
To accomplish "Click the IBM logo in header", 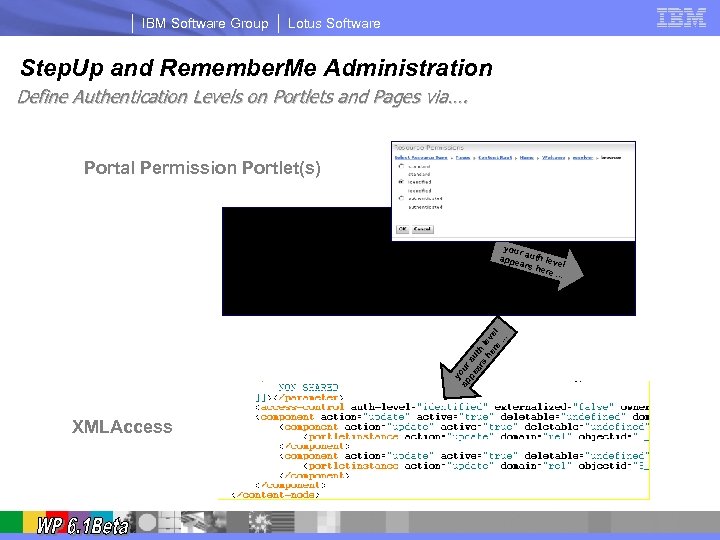I will click(x=681, y=17).
